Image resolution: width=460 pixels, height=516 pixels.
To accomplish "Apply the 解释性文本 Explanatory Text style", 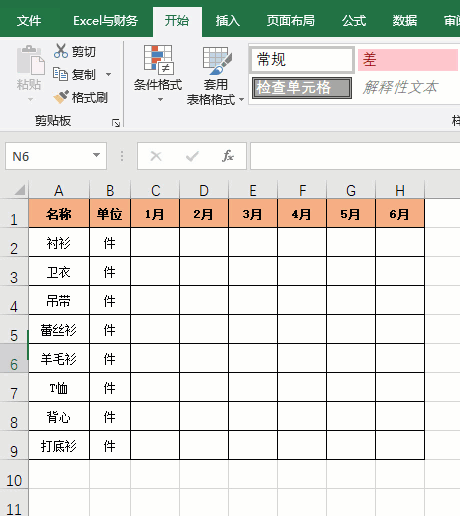I will point(400,88).
